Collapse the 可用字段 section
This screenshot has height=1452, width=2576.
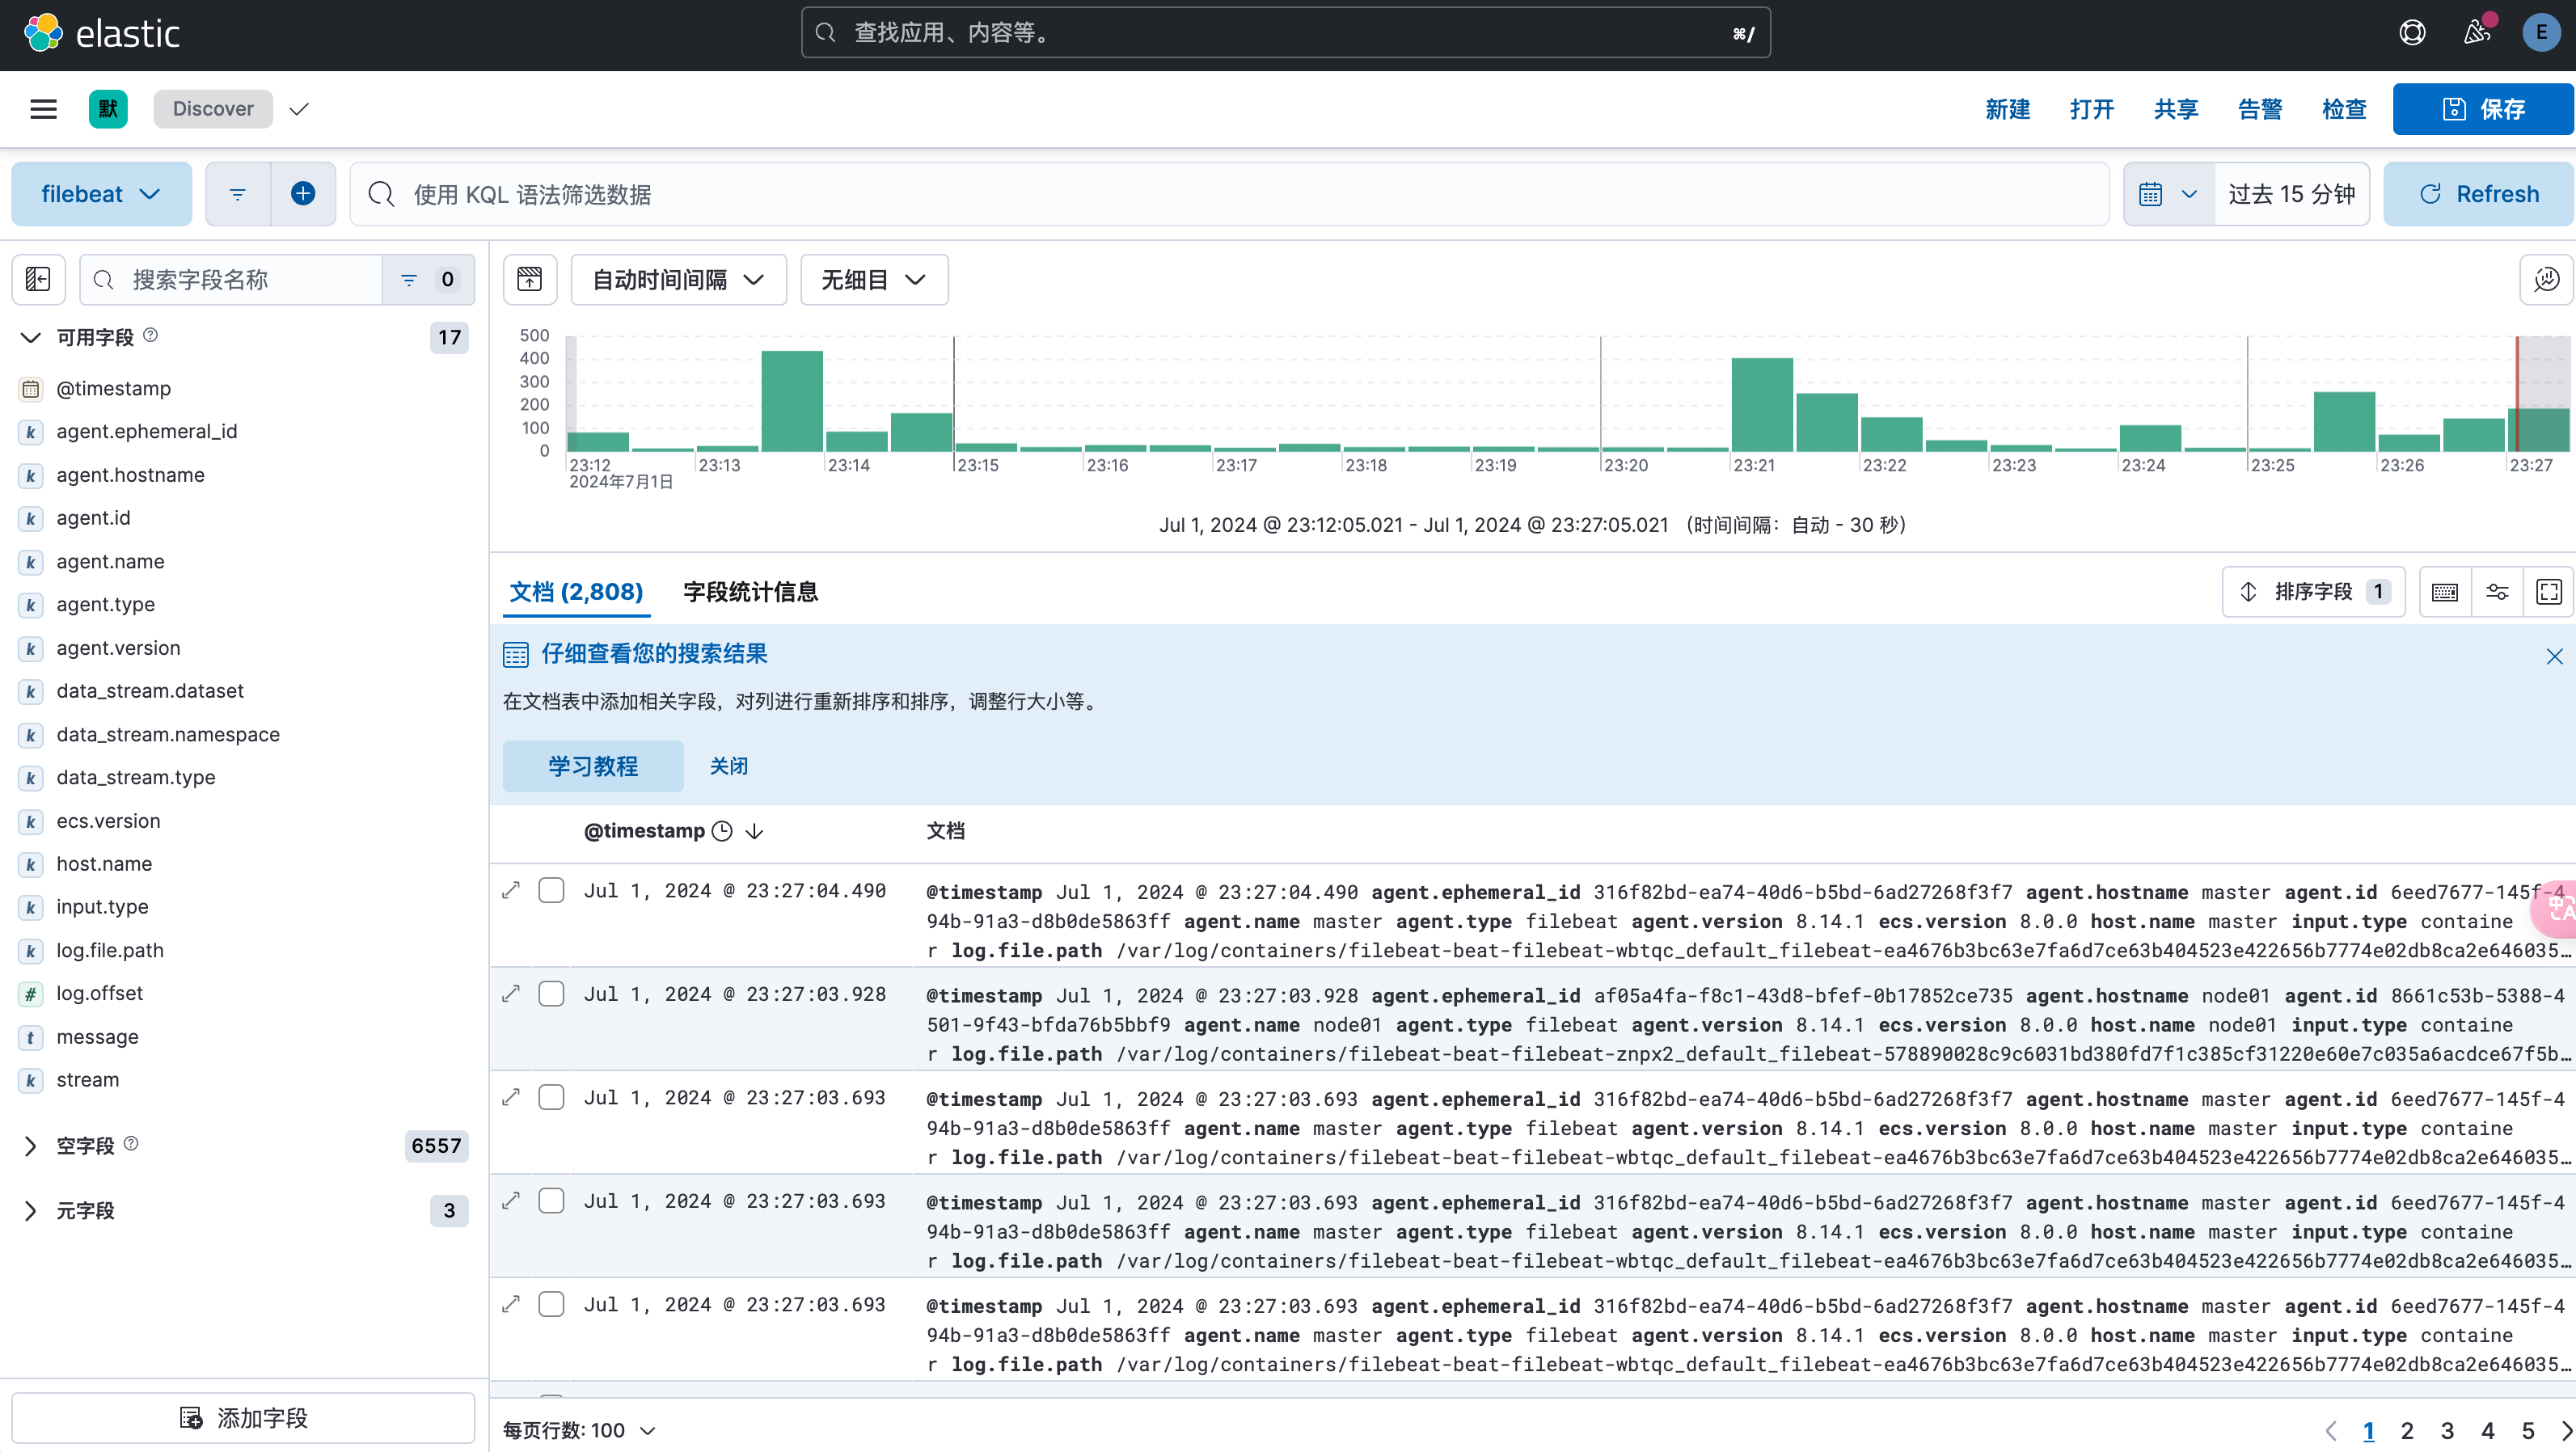31,337
